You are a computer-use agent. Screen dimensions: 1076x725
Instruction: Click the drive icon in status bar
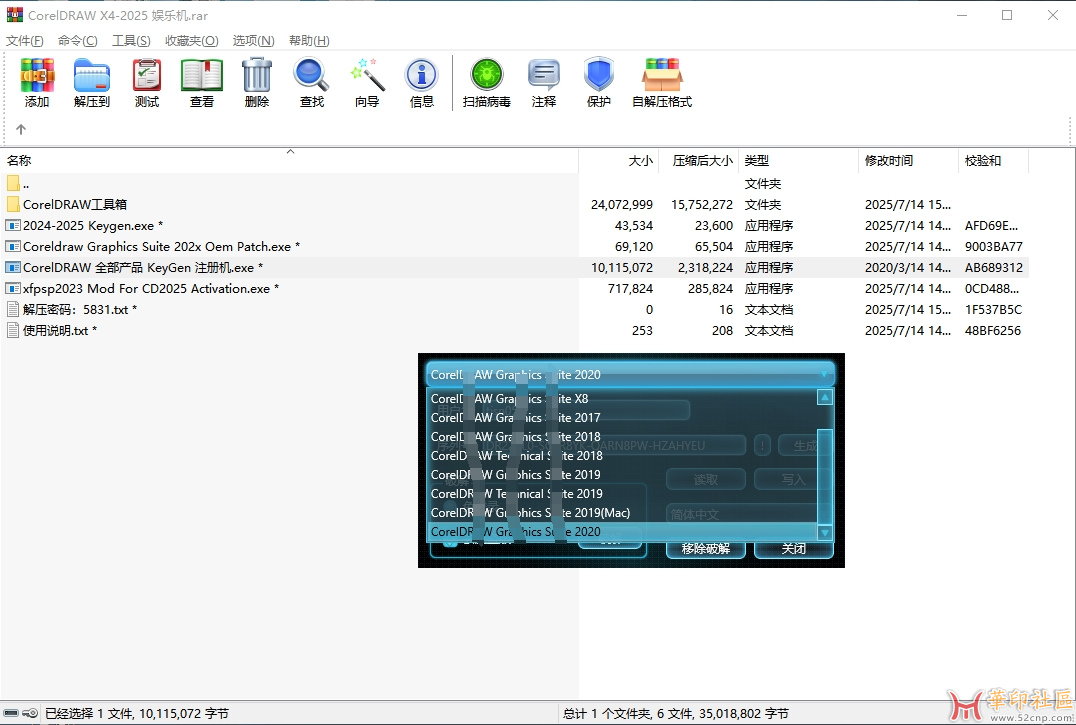[10, 713]
